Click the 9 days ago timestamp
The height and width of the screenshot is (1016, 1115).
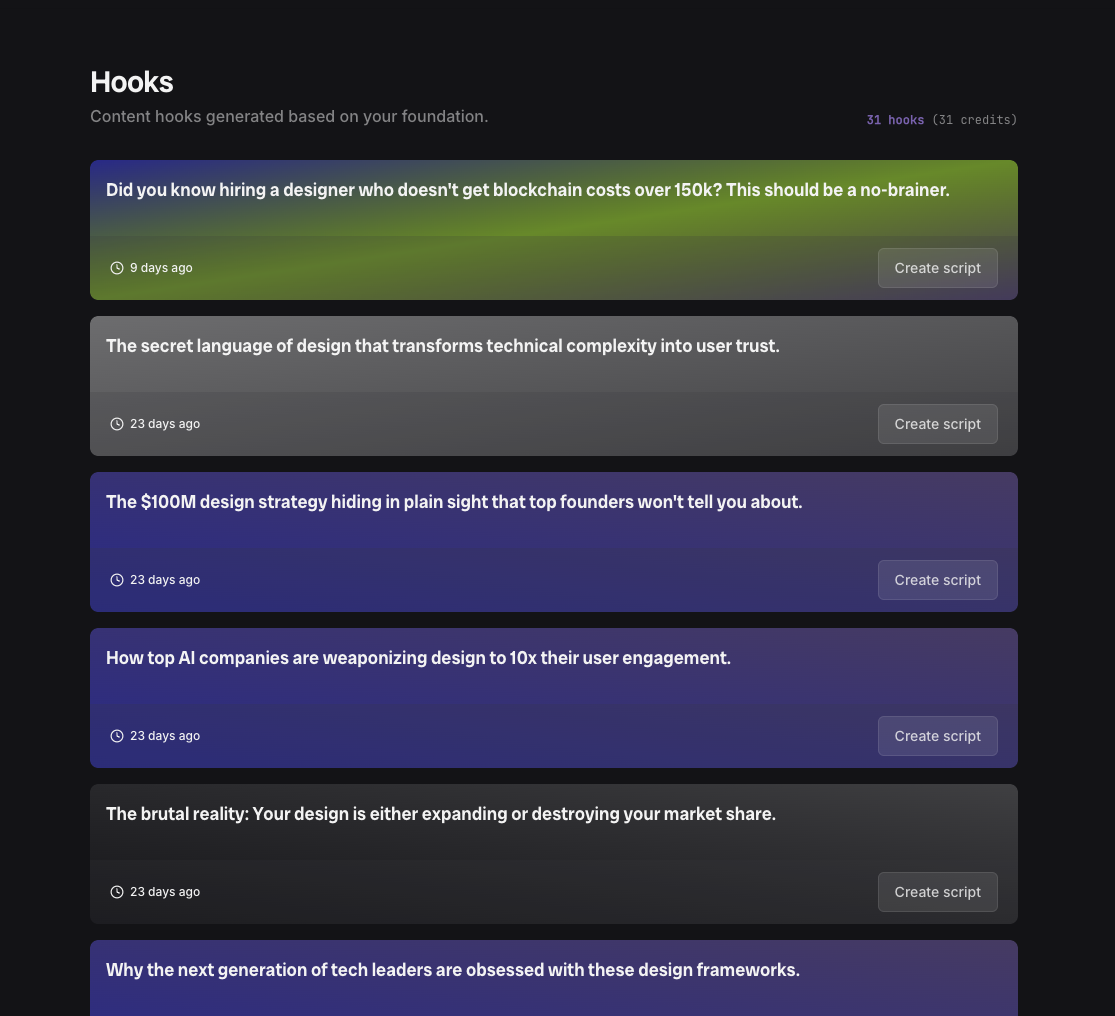point(161,268)
